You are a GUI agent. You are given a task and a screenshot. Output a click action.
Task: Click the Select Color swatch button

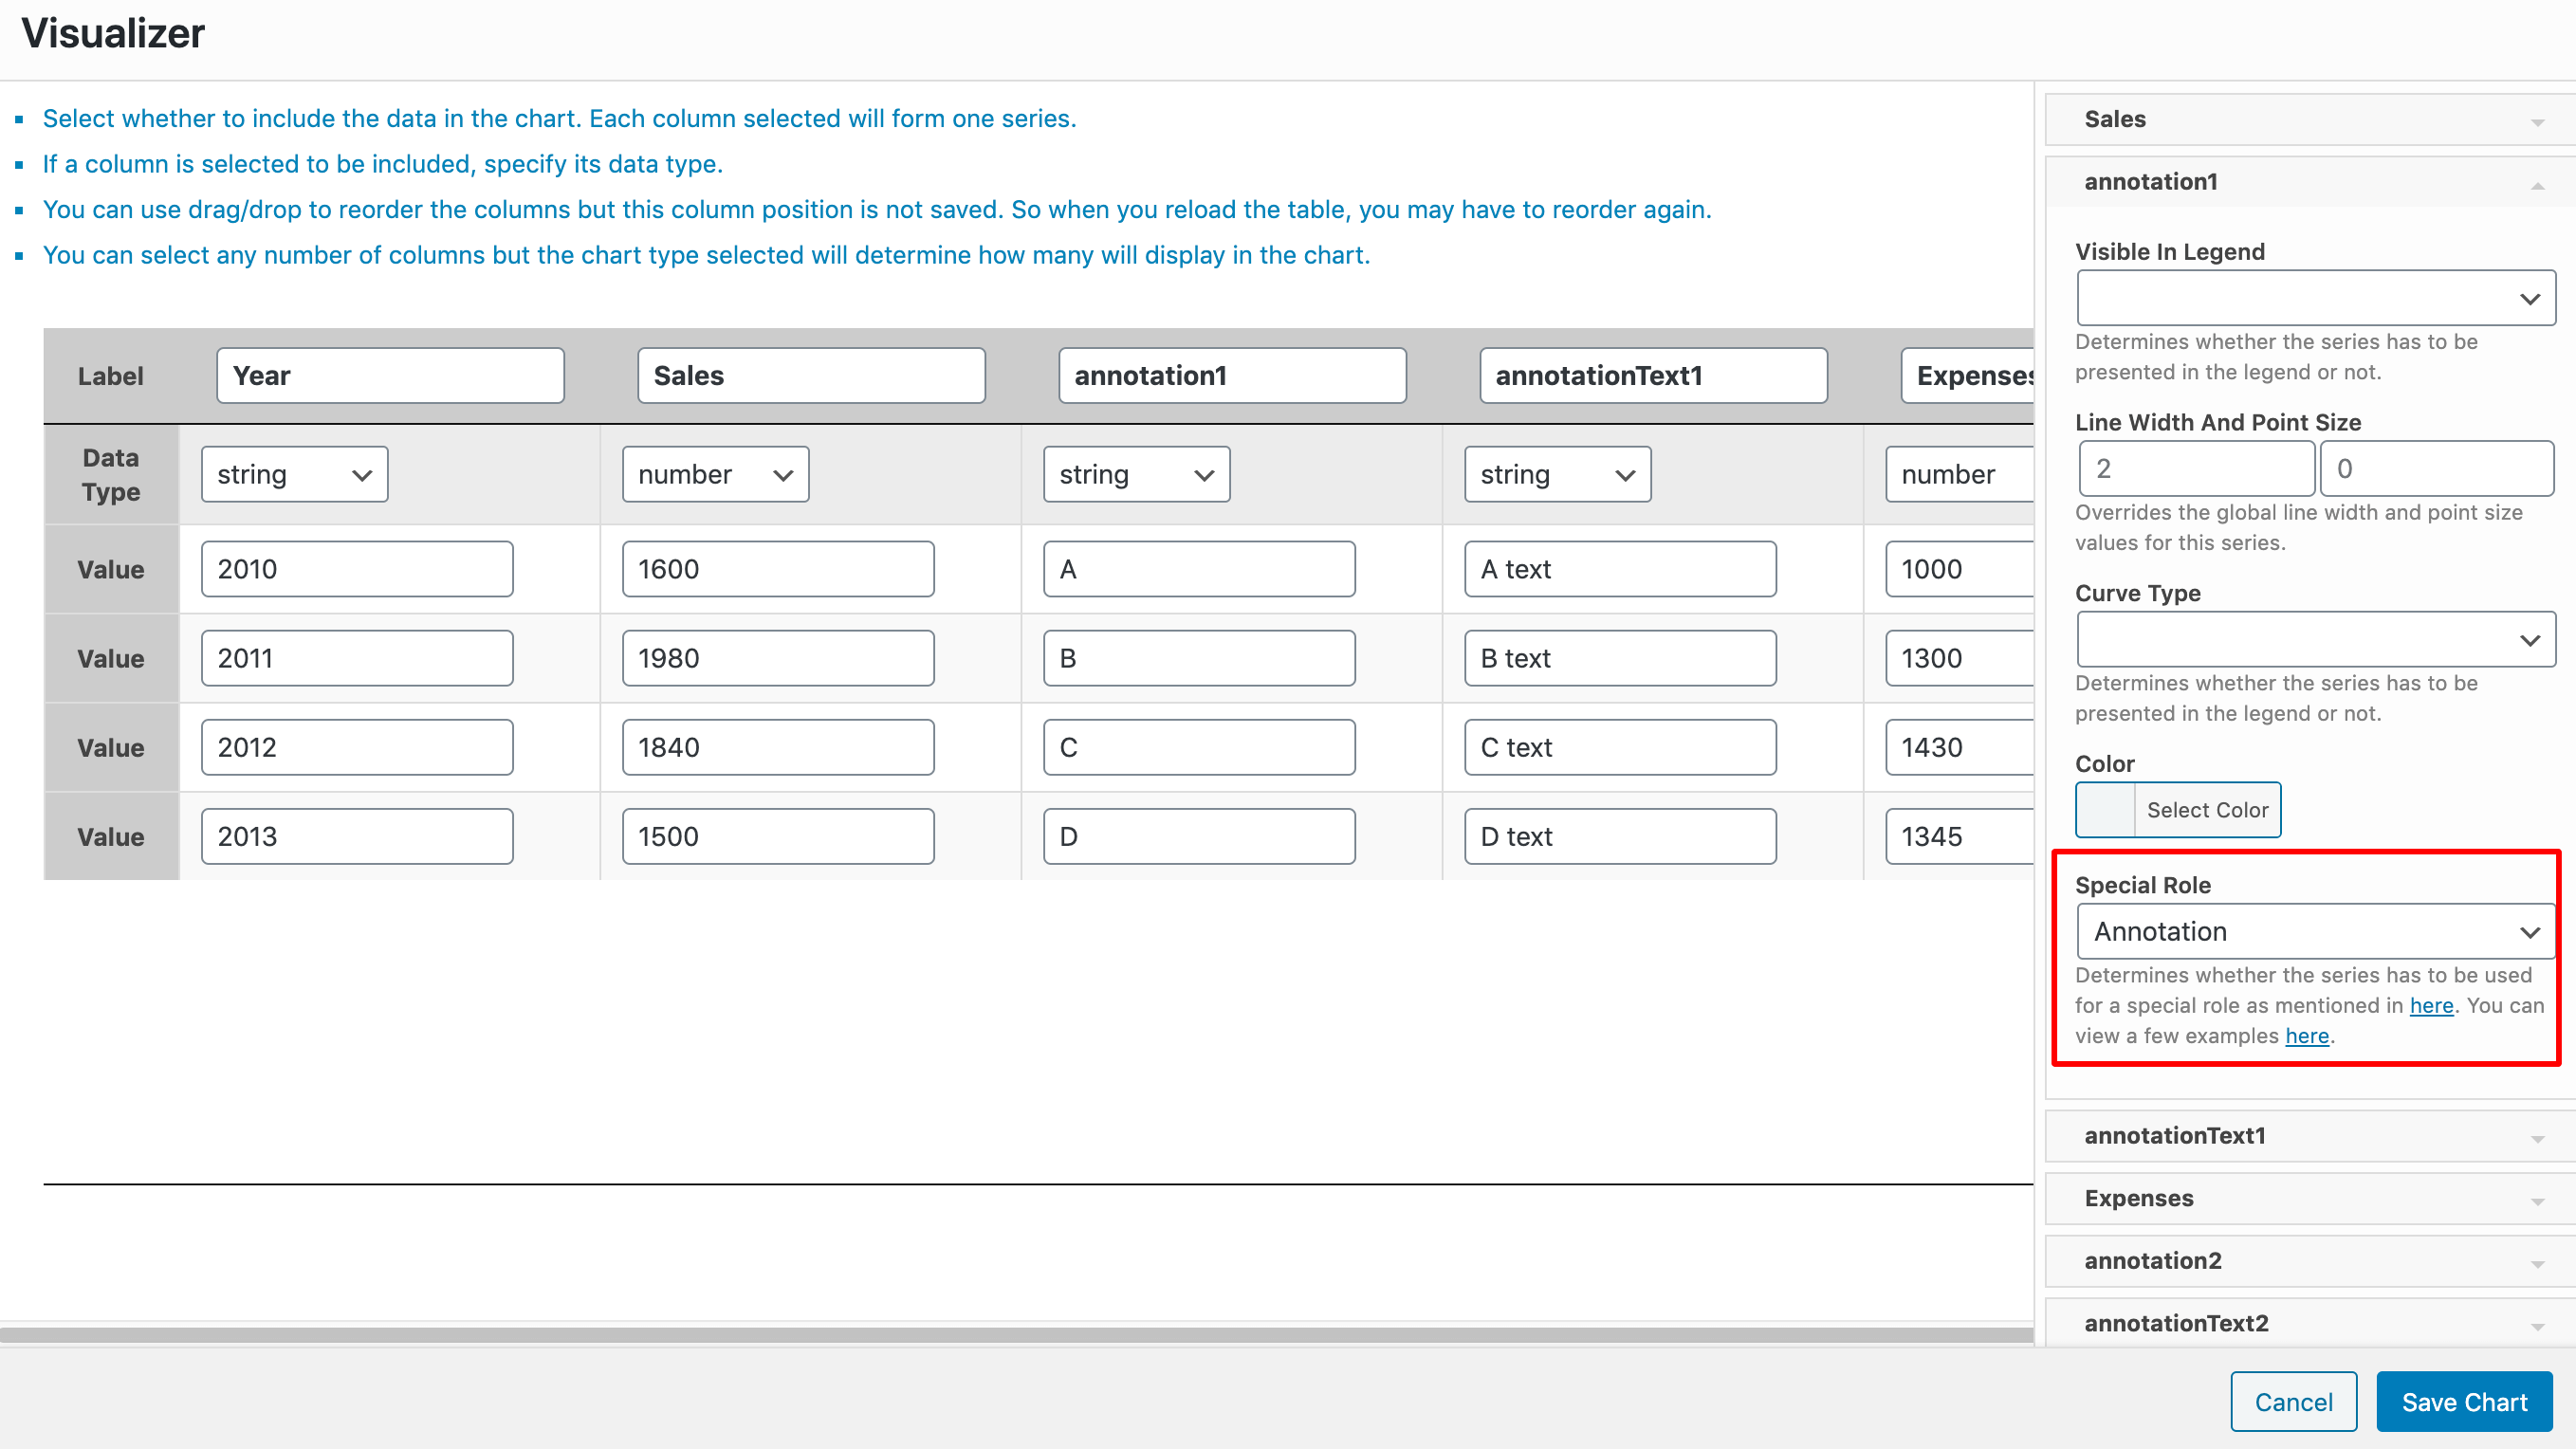[x=2178, y=810]
